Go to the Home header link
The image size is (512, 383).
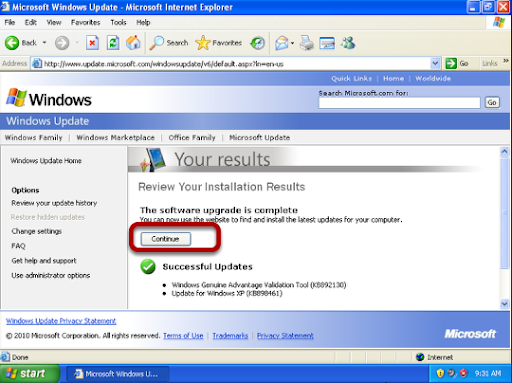pyautogui.click(x=393, y=78)
